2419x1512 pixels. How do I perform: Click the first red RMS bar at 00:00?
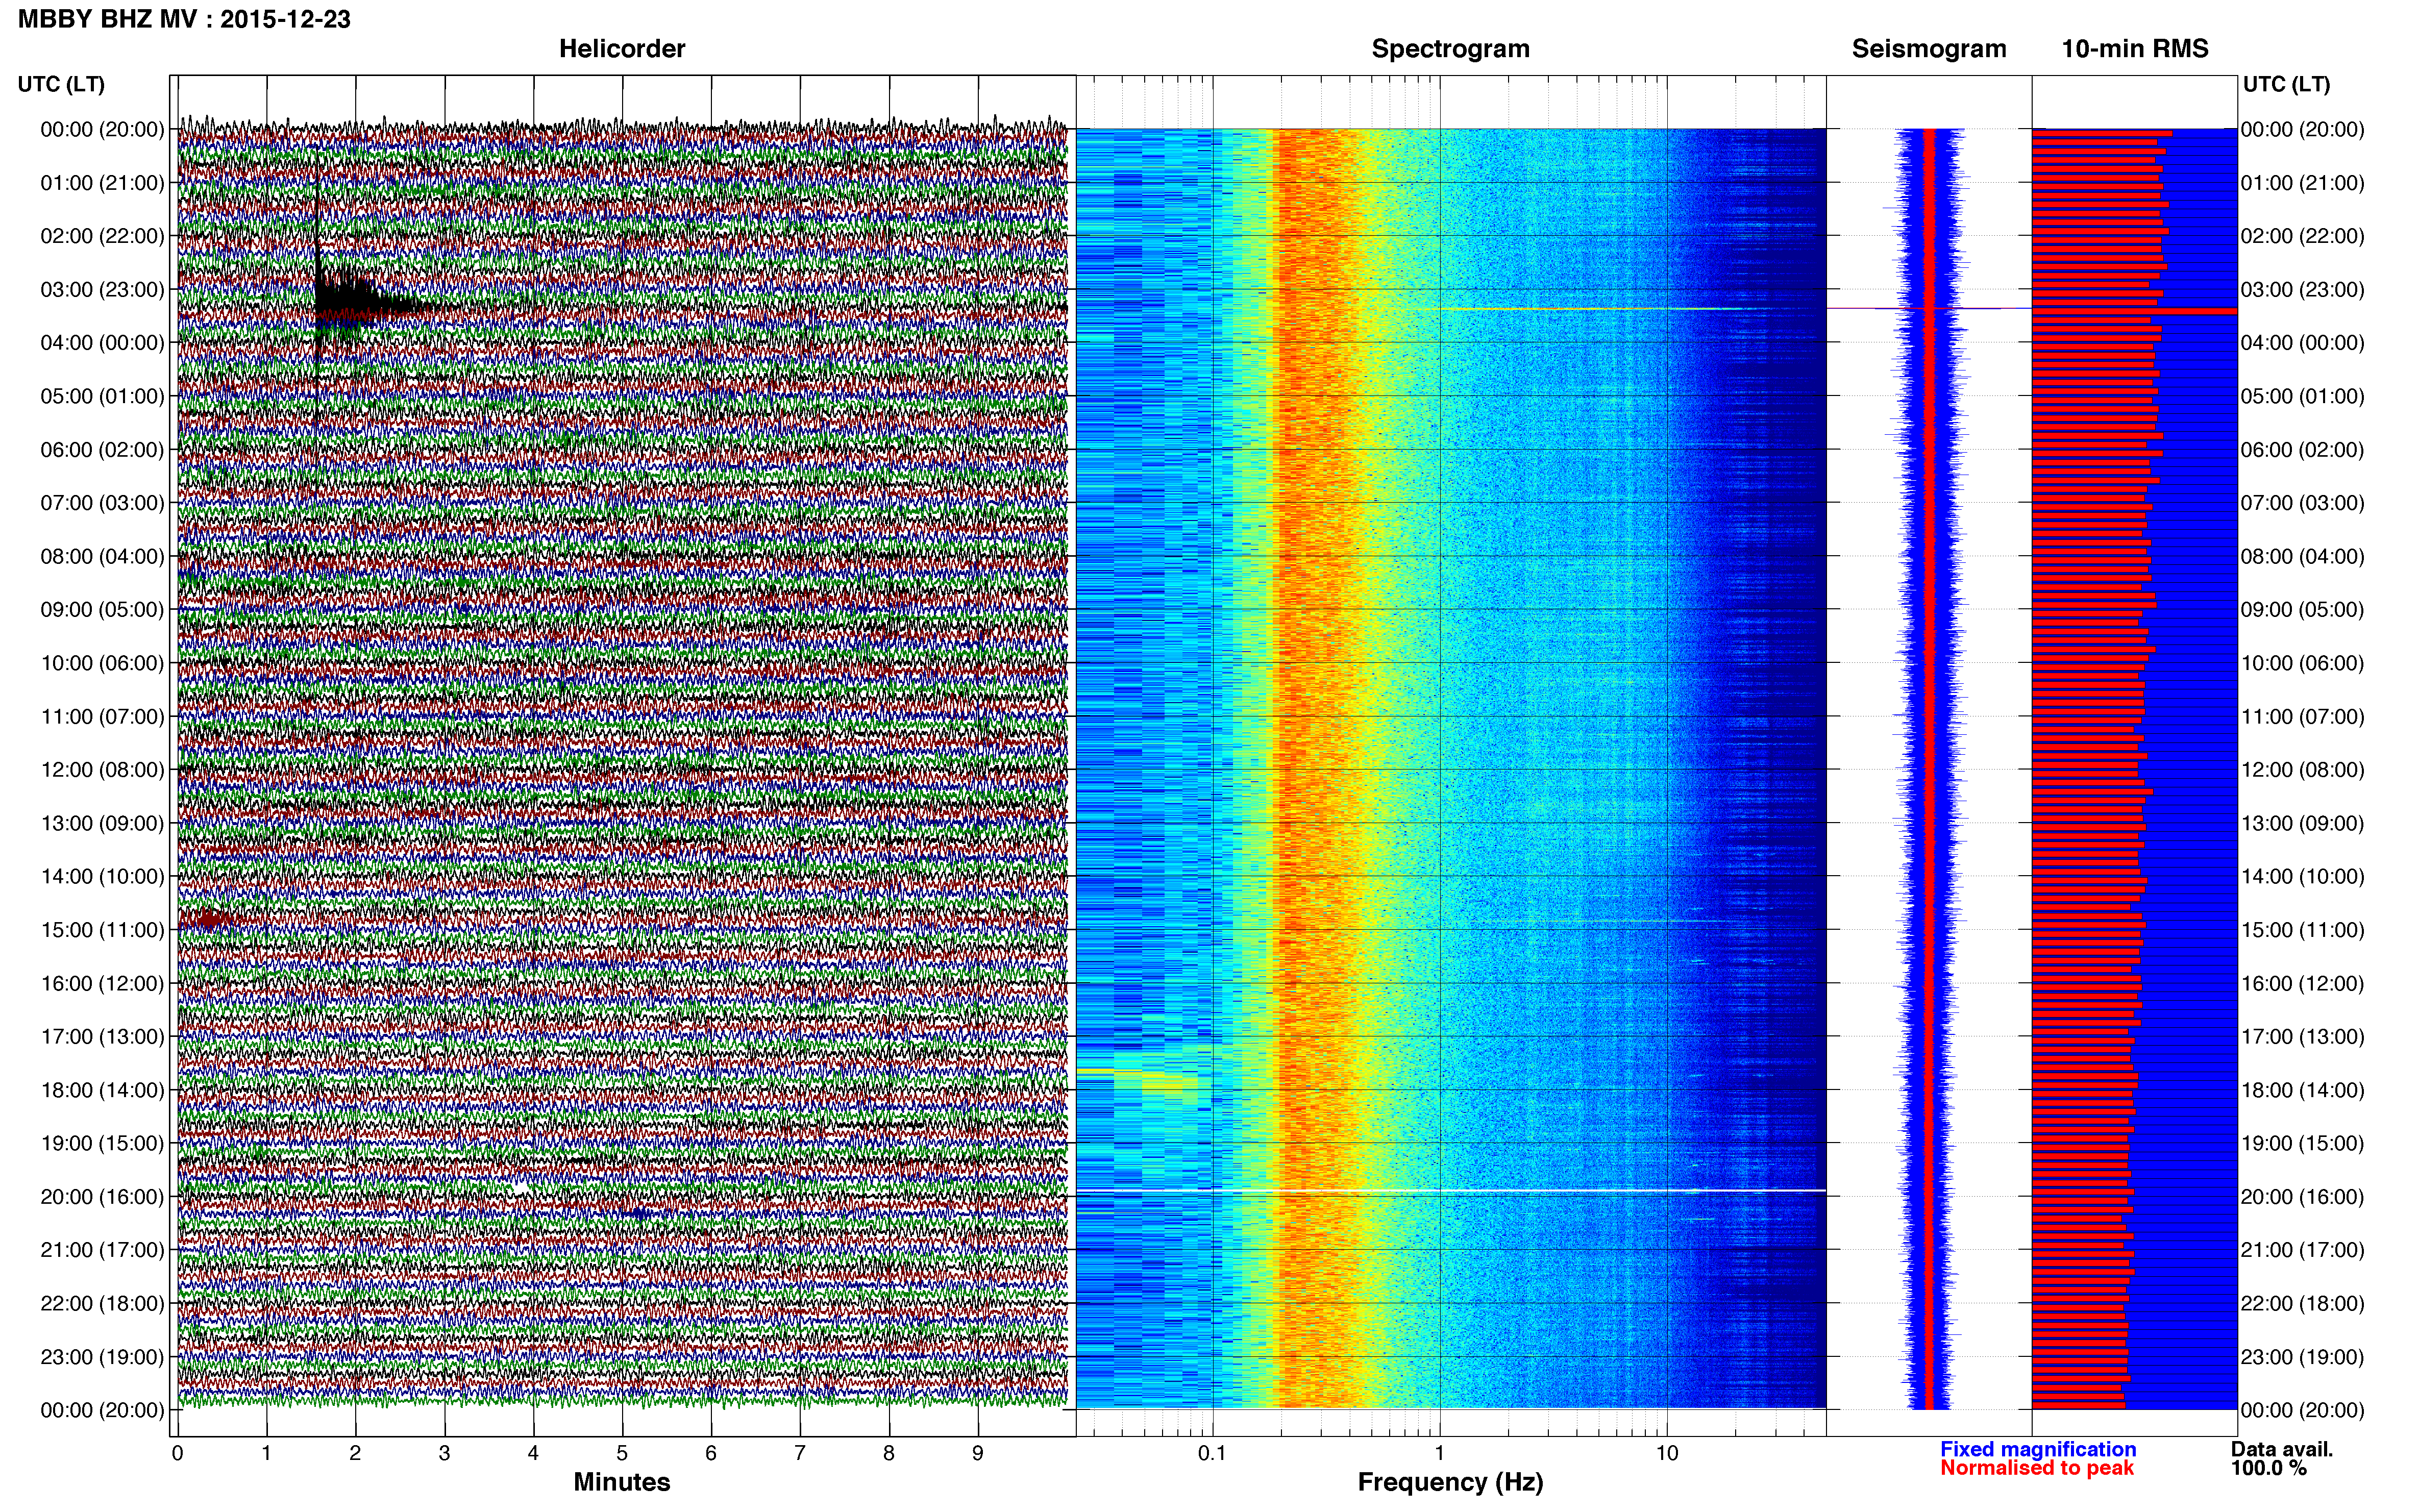tap(2102, 132)
